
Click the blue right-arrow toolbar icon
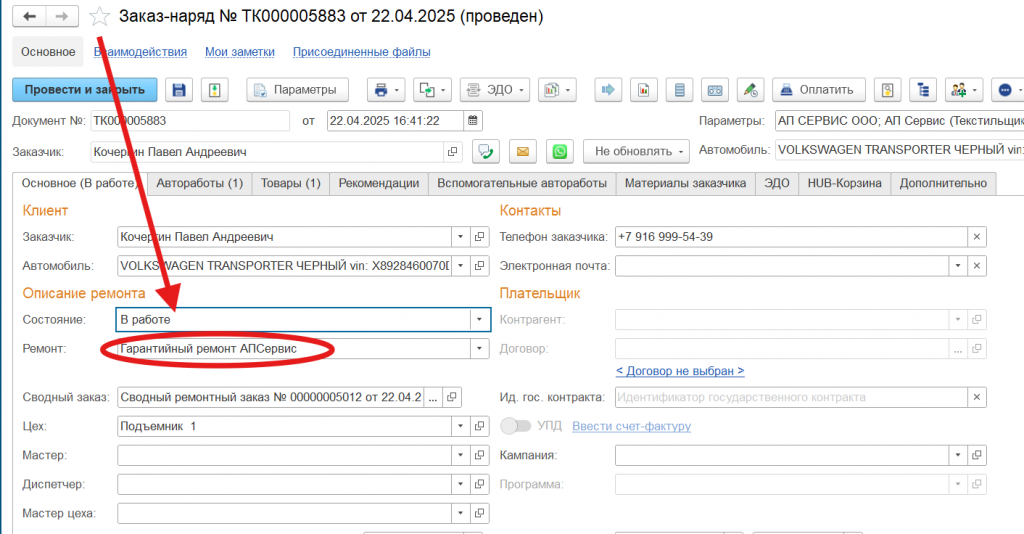click(607, 90)
